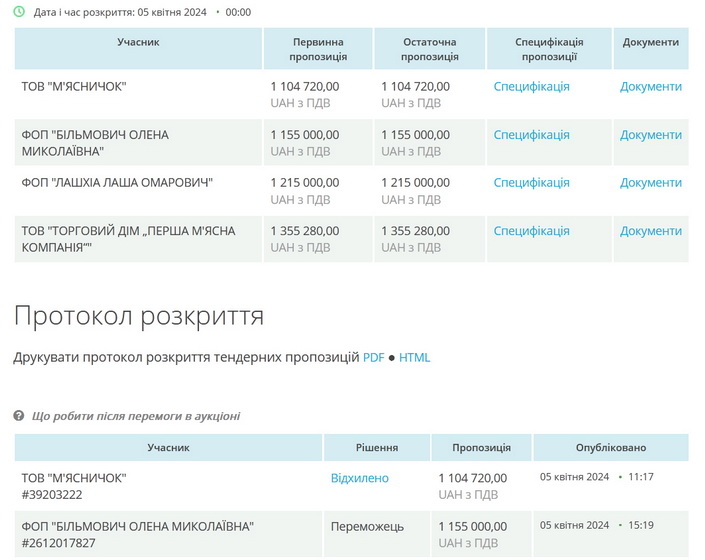Viewport: 705px width, 560px height.
Task: Open Документи for ТОВ "М'ЯСНИЧОК"
Action: pyautogui.click(x=650, y=87)
